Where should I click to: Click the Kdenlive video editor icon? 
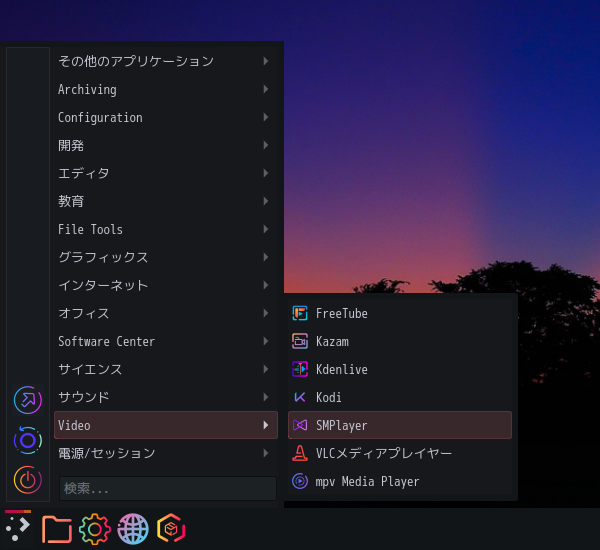(x=300, y=369)
